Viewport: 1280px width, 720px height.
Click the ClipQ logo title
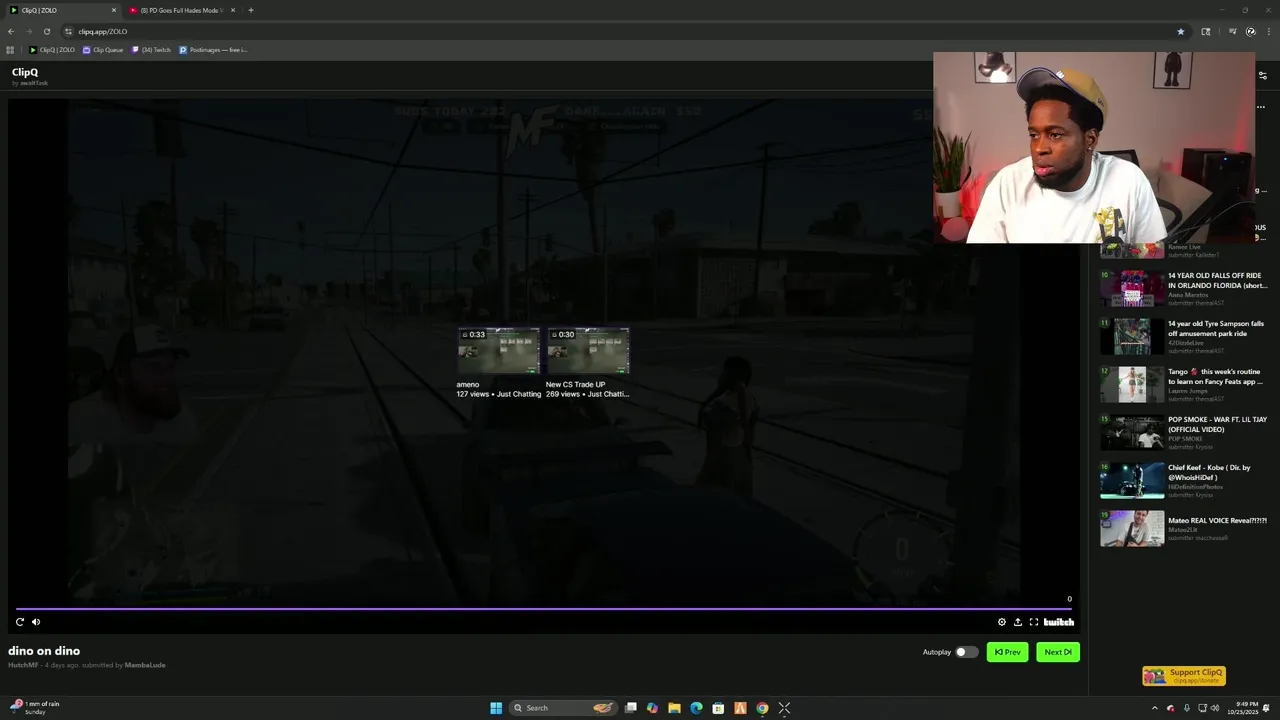pos(25,72)
